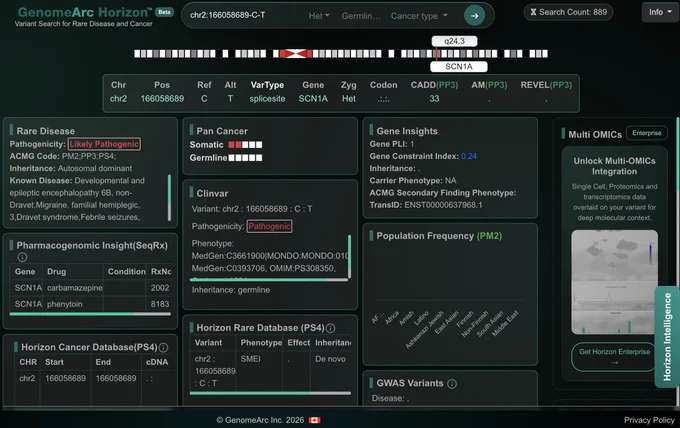Click the q24.3 band label
Viewport: 680px width, 428px height.
(x=454, y=41)
